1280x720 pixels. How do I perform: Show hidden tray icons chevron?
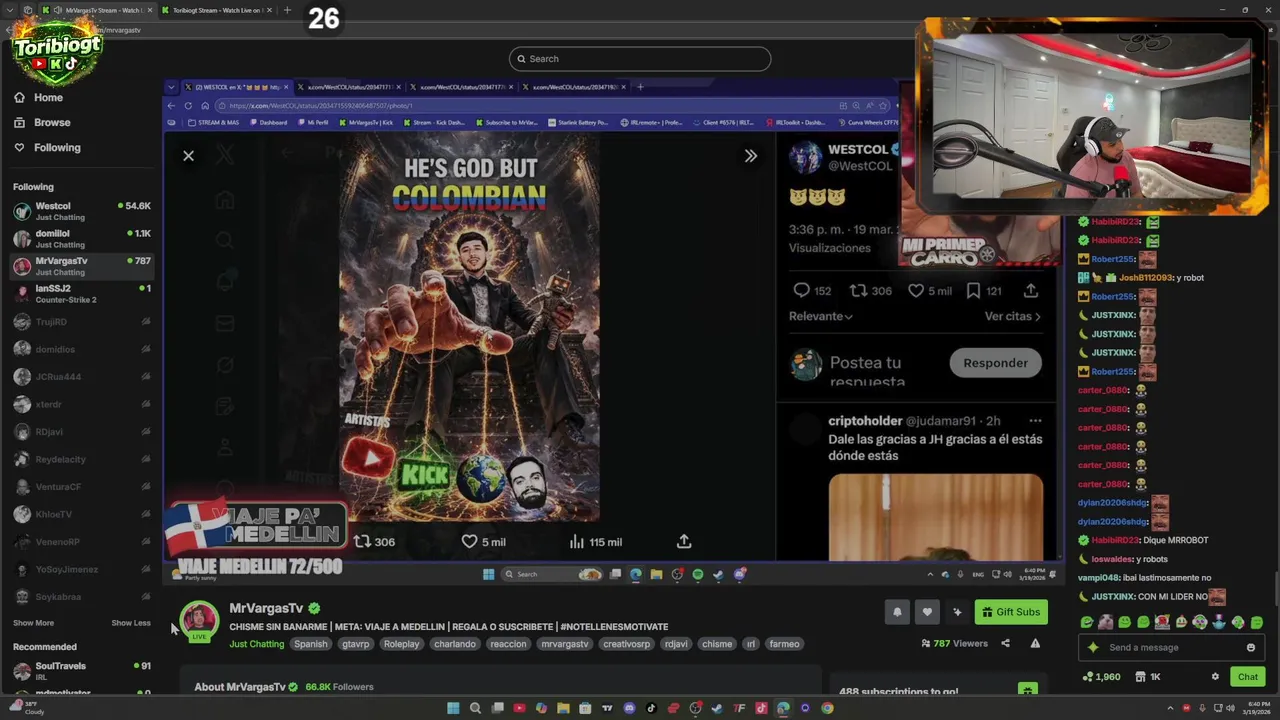(1171, 709)
